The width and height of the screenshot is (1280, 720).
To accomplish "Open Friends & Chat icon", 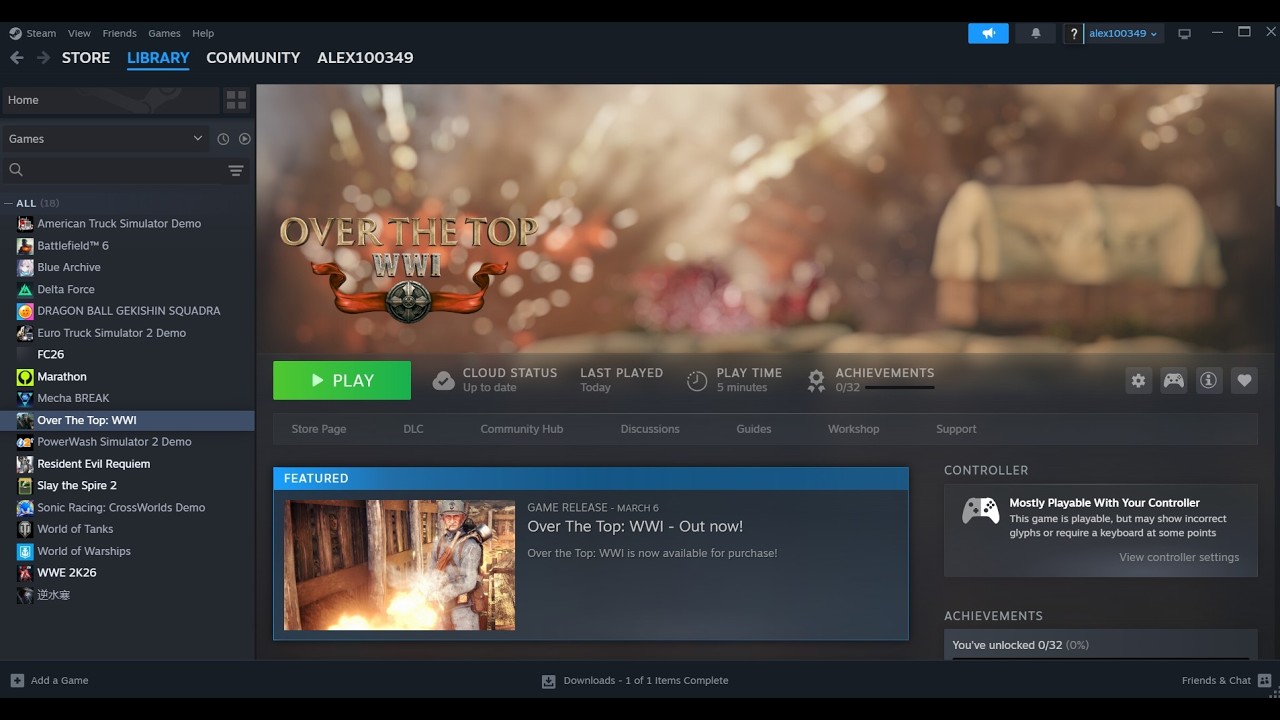I will coord(1264,680).
